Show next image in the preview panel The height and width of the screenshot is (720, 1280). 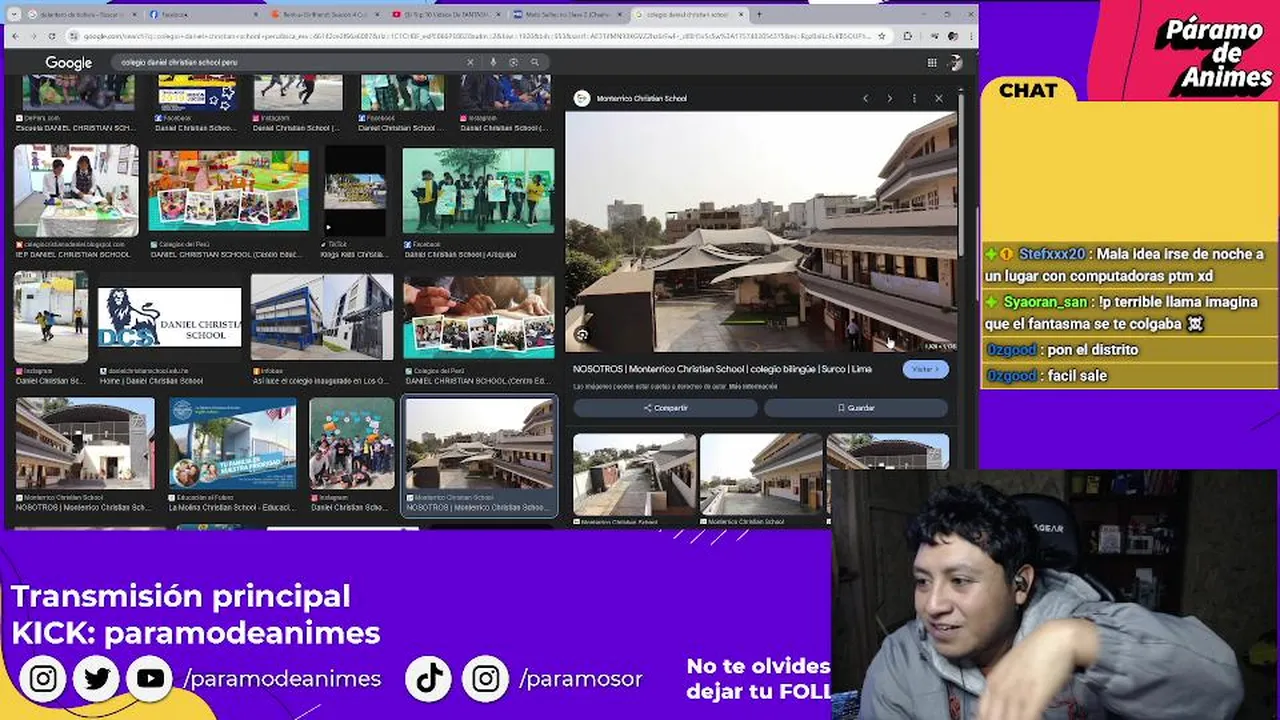point(889,98)
